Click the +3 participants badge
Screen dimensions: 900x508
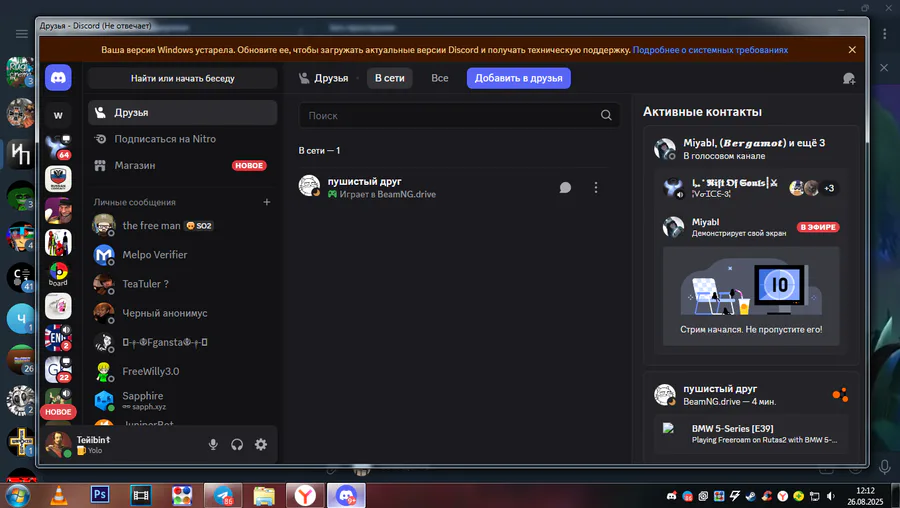coord(829,188)
